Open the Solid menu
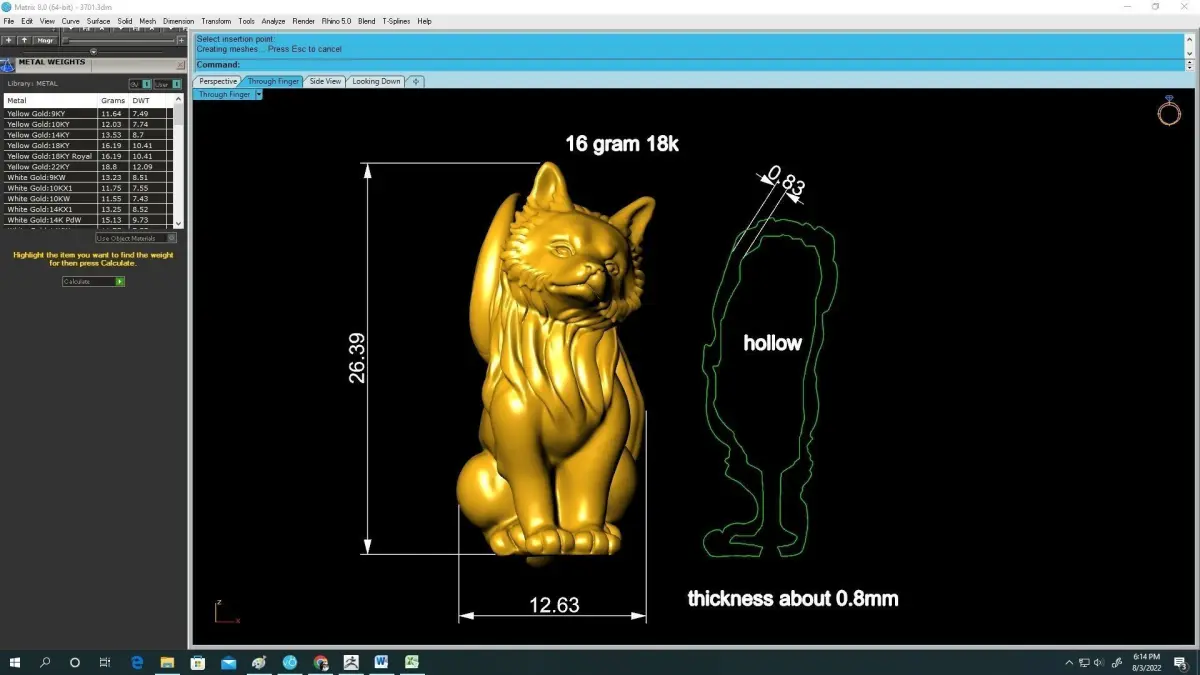This screenshot has width=1200, height=675. point(125,21)
